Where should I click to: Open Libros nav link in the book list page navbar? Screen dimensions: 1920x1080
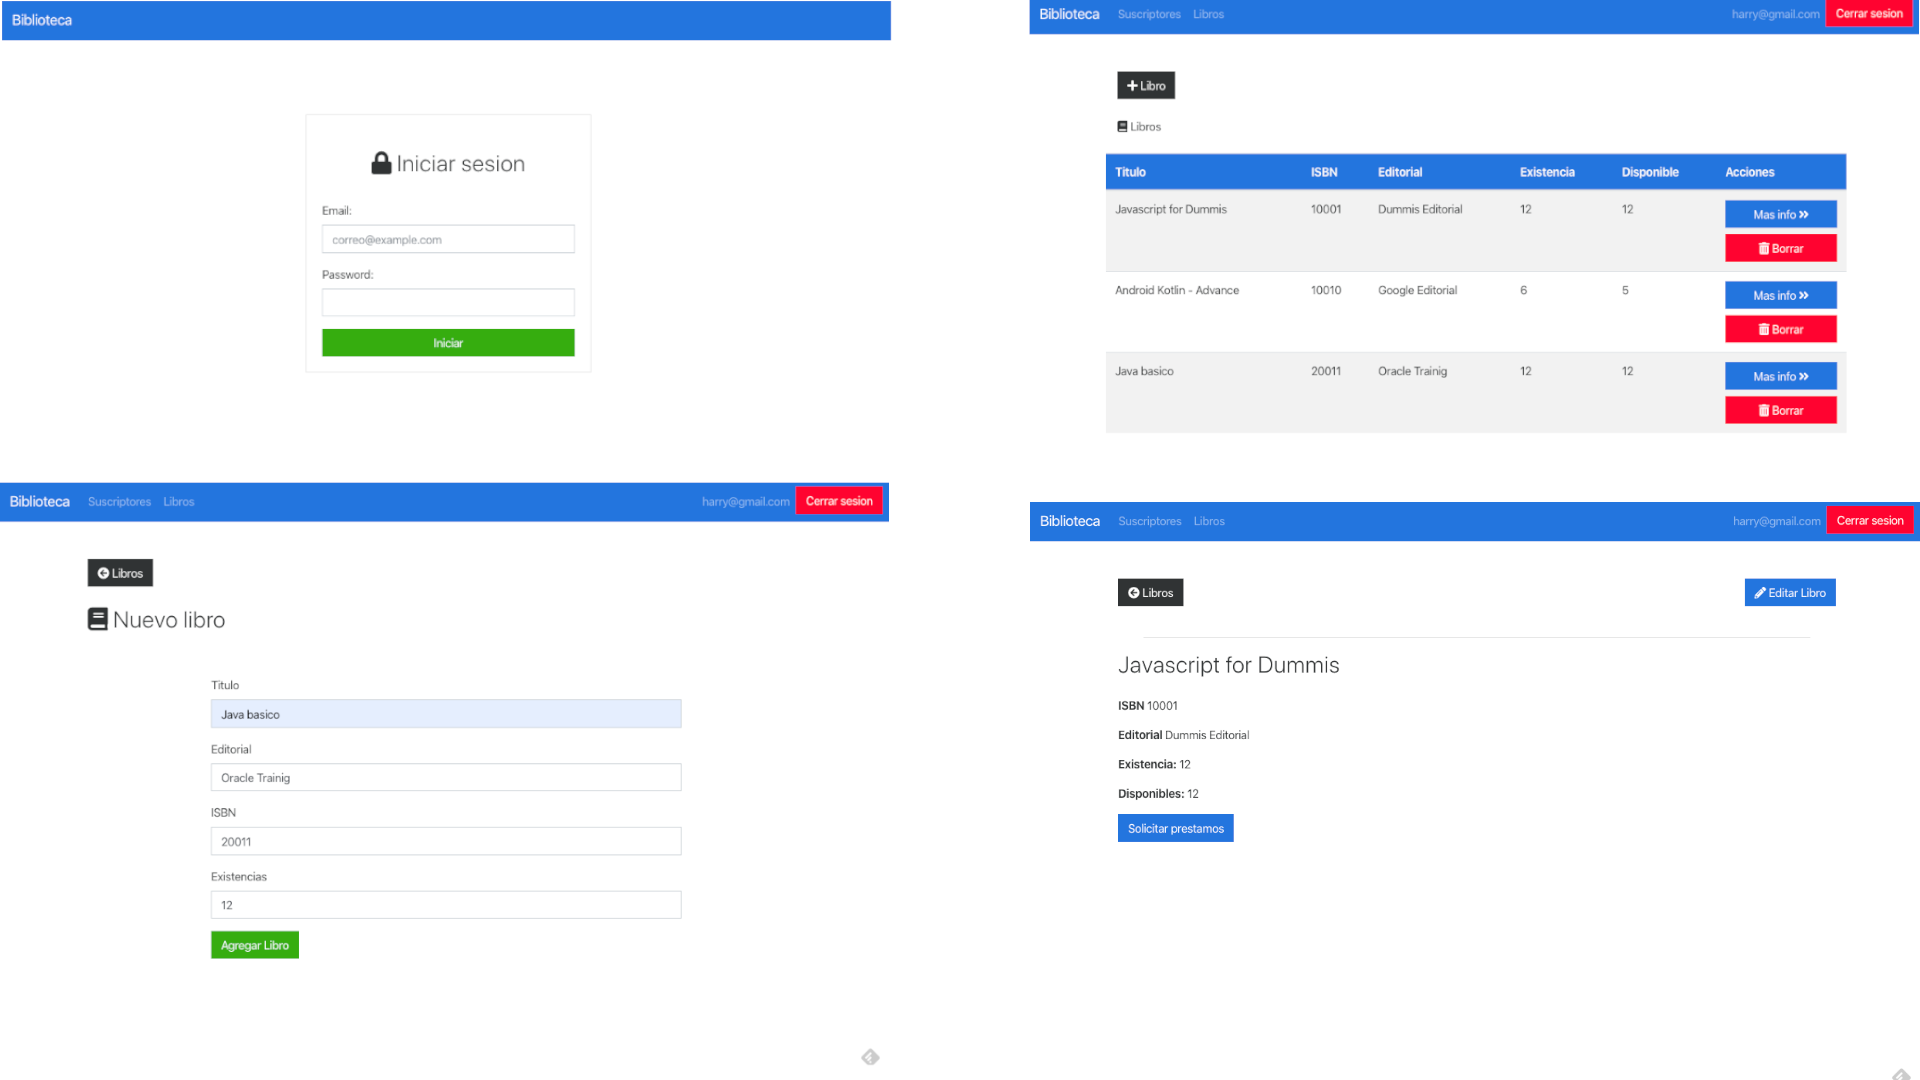1208,14
